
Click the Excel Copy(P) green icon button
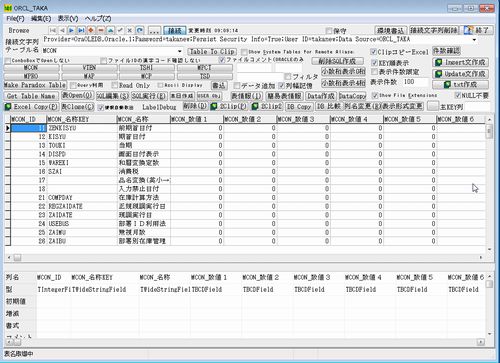[32, 107]
